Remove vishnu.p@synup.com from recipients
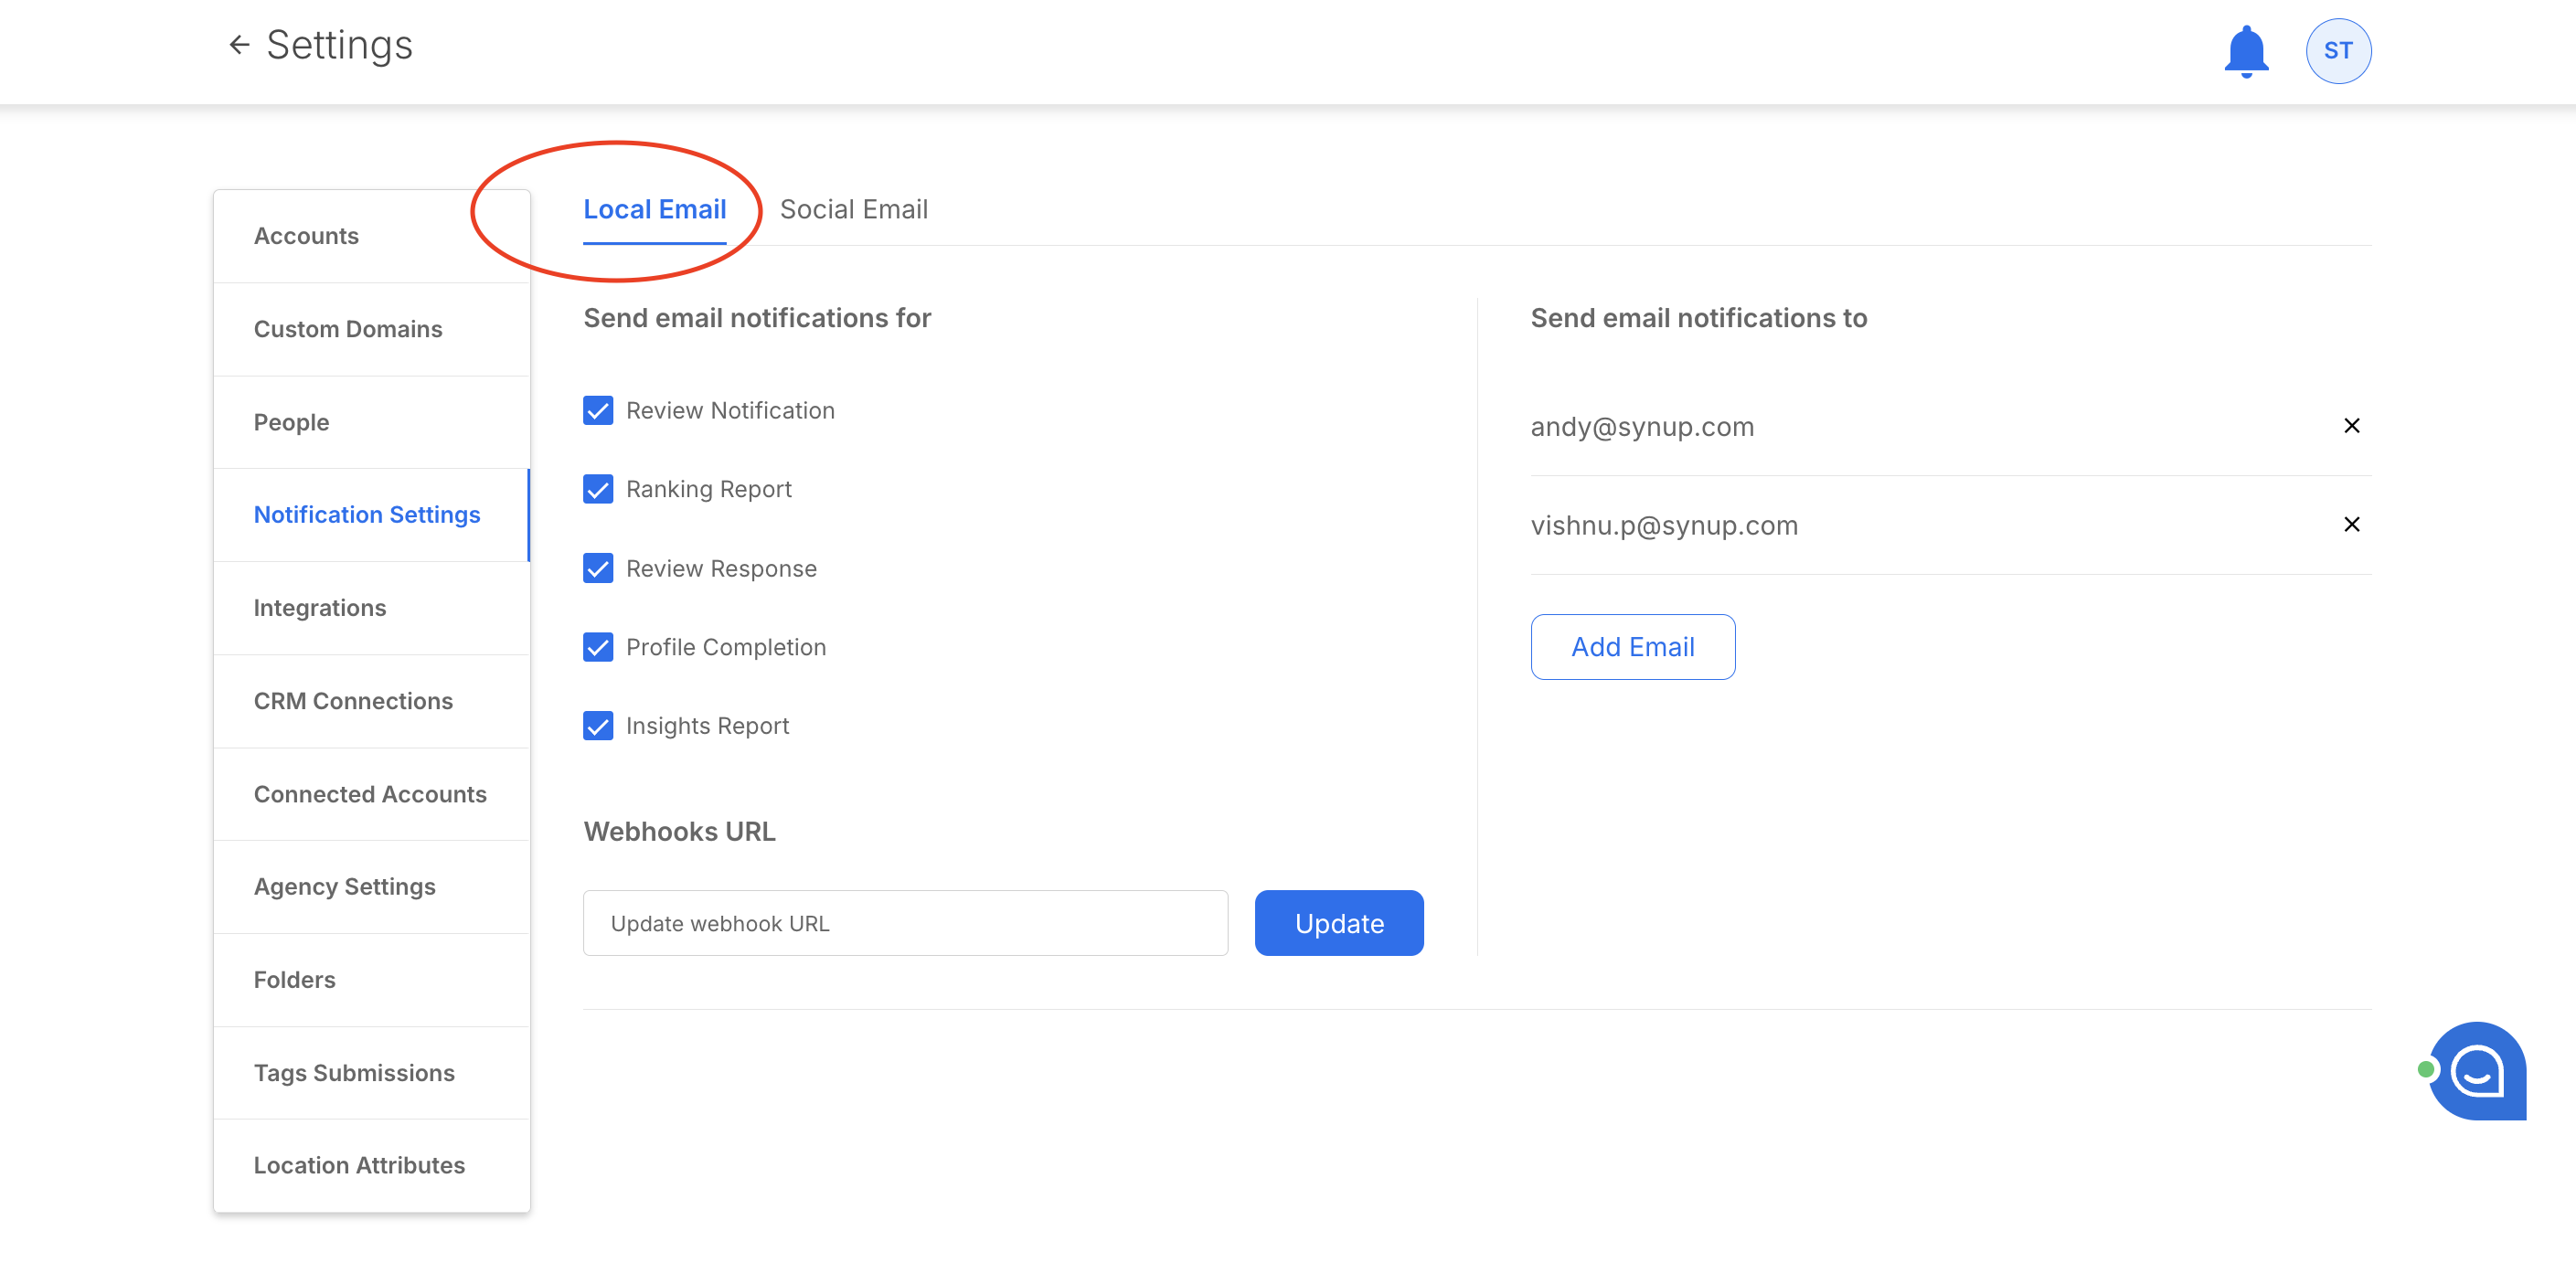 [x=2351, y=525]
